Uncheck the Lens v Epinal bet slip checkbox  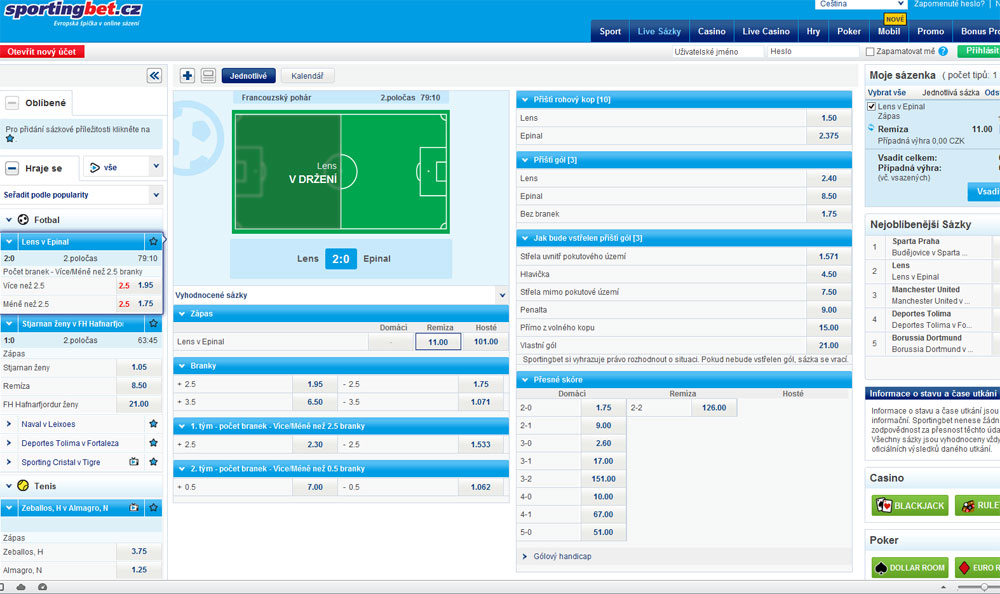871,107
